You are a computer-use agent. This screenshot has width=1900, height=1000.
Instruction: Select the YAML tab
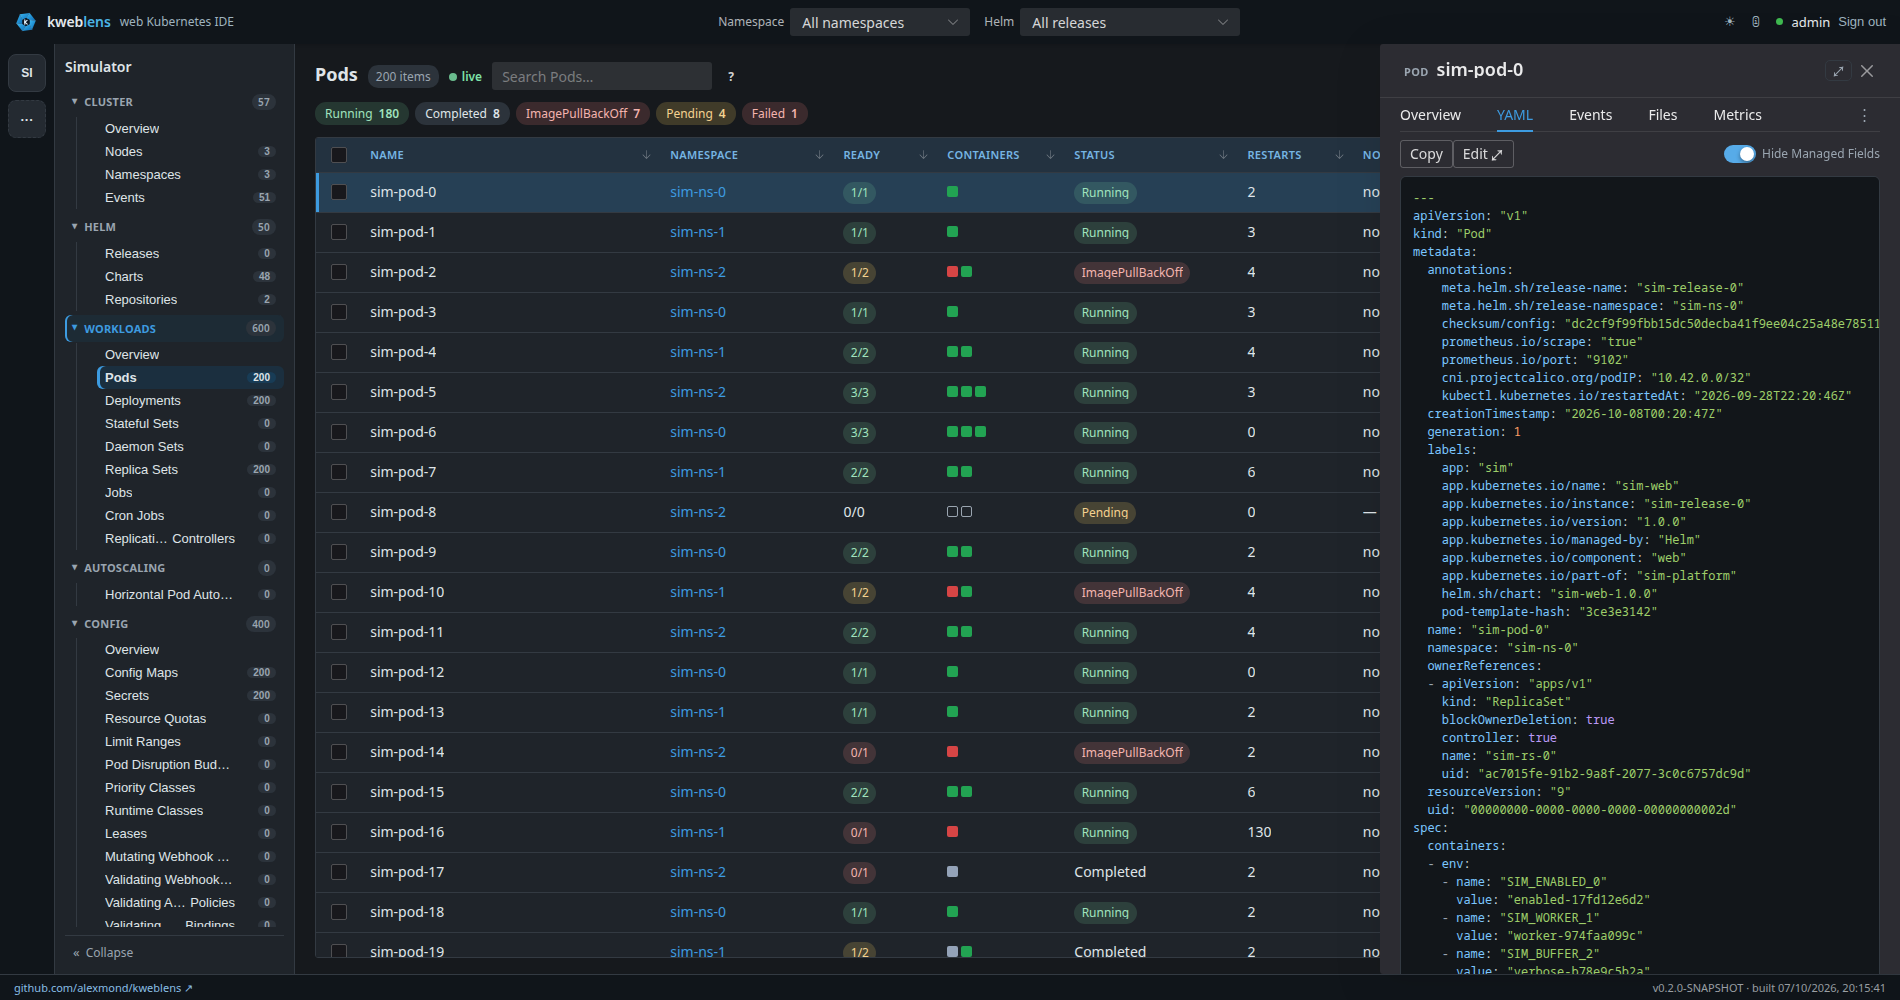(1514, 116)
